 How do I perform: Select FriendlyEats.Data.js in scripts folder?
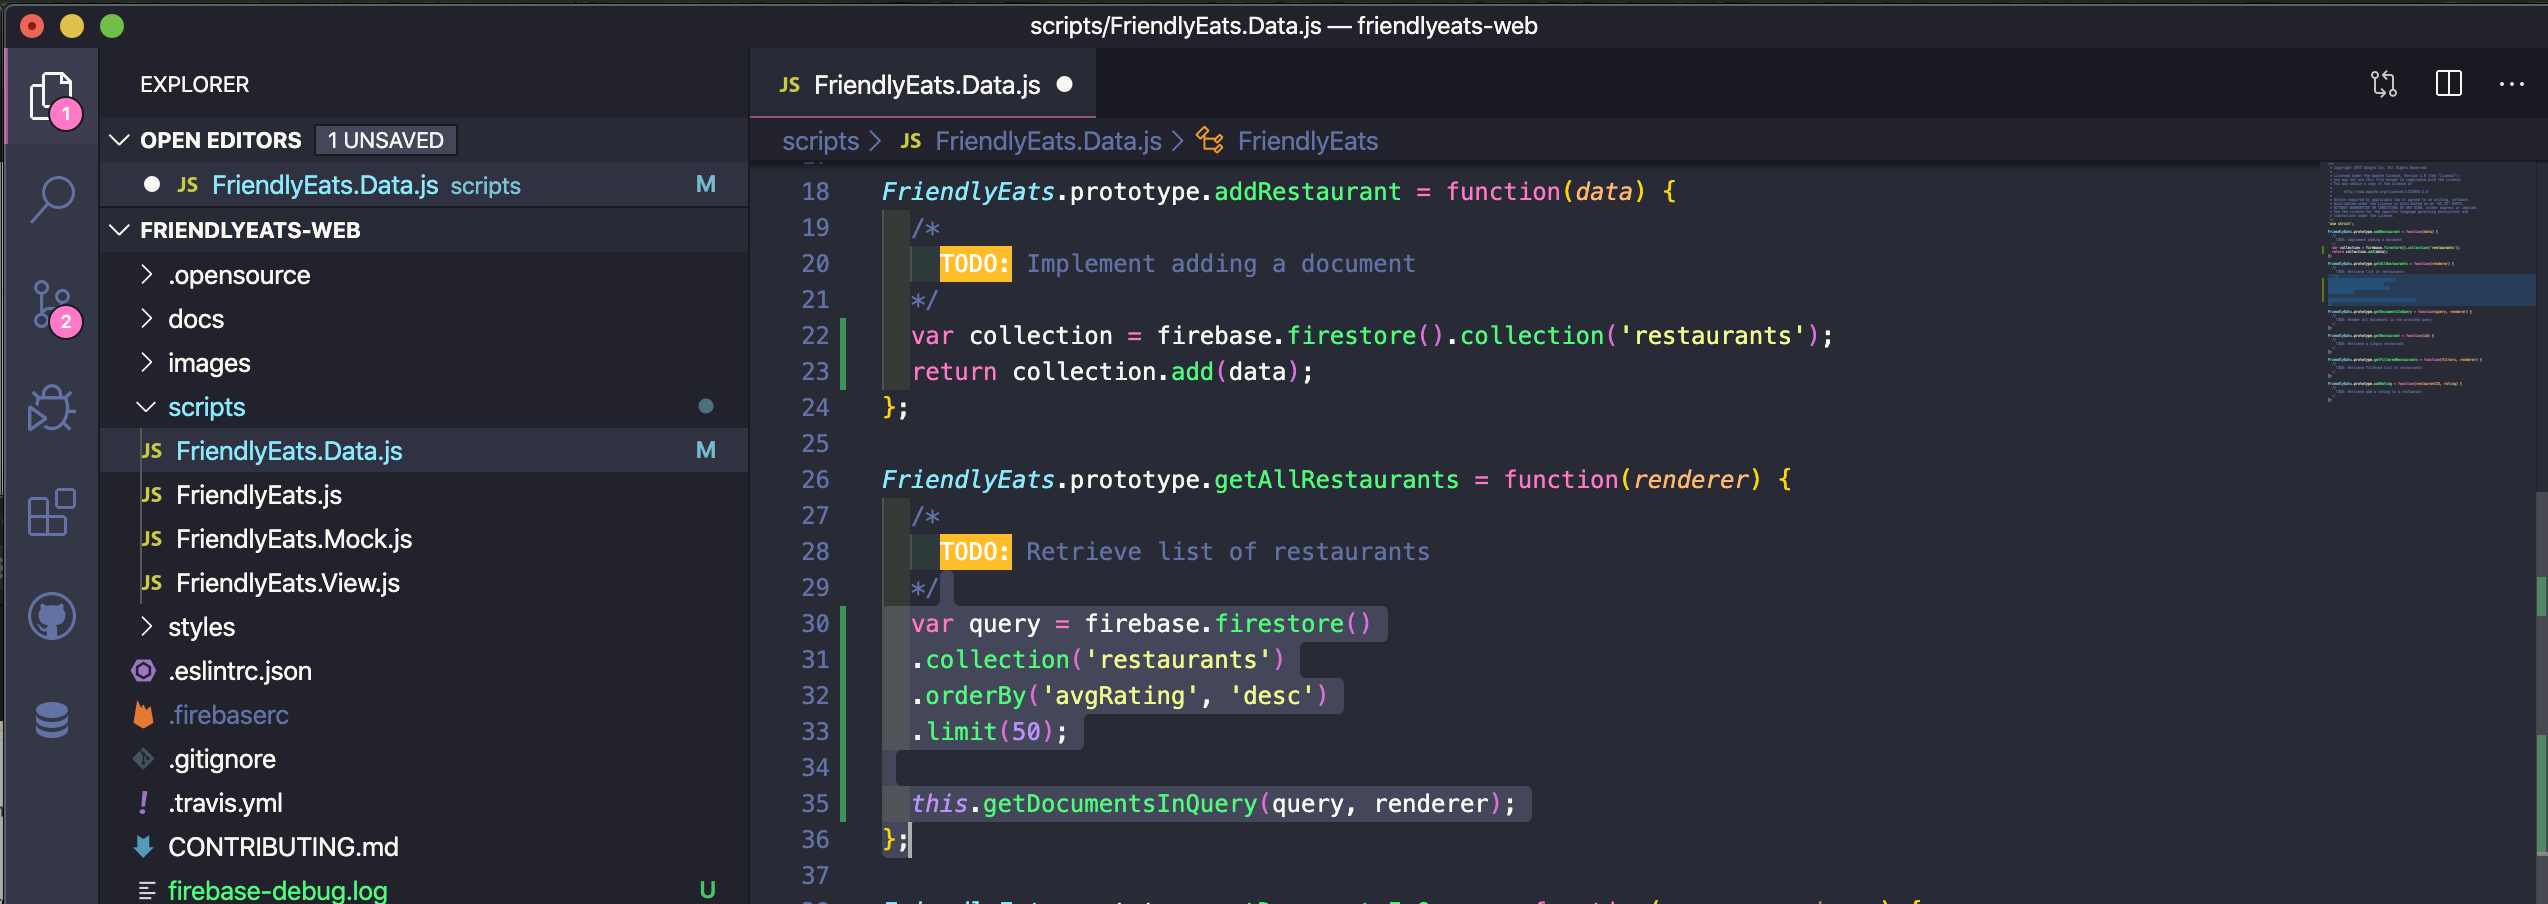[425, 451]
